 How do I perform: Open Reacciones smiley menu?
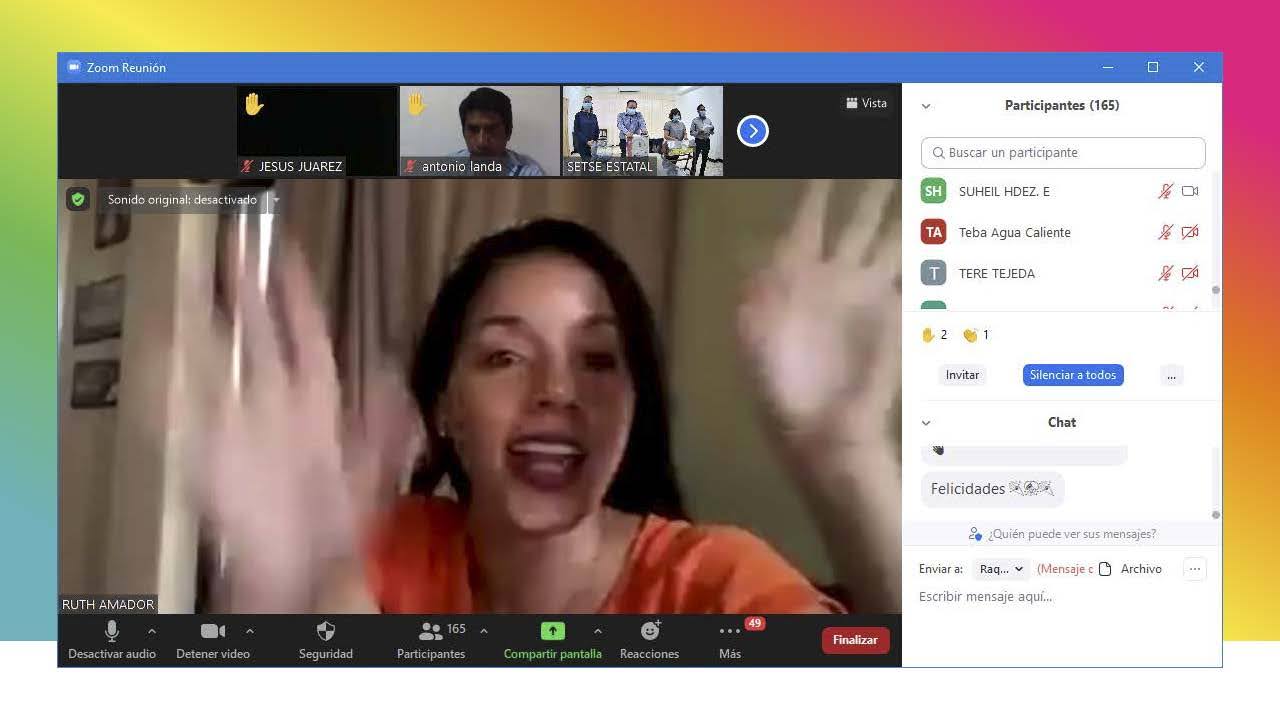(x=650, y=630)
